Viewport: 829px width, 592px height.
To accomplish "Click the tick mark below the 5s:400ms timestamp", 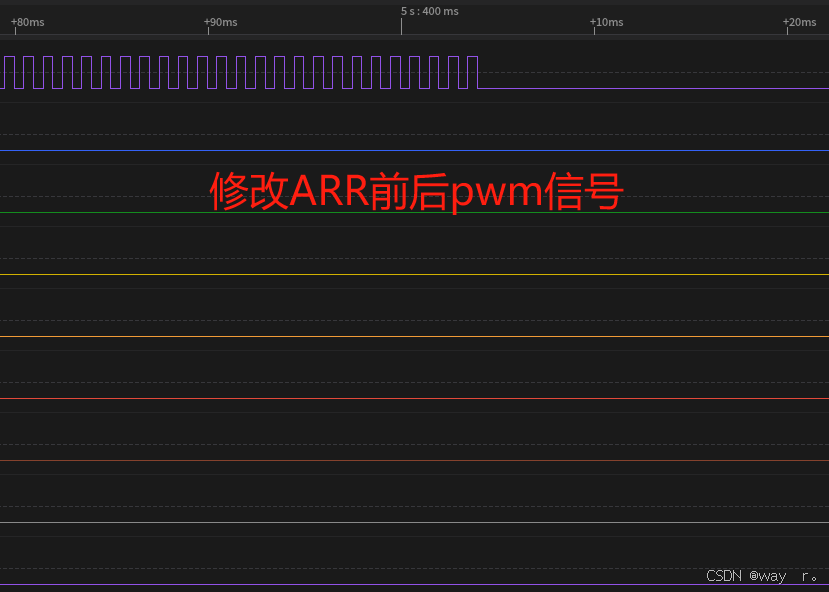I will pyautogui.click(x=401, y=27).
